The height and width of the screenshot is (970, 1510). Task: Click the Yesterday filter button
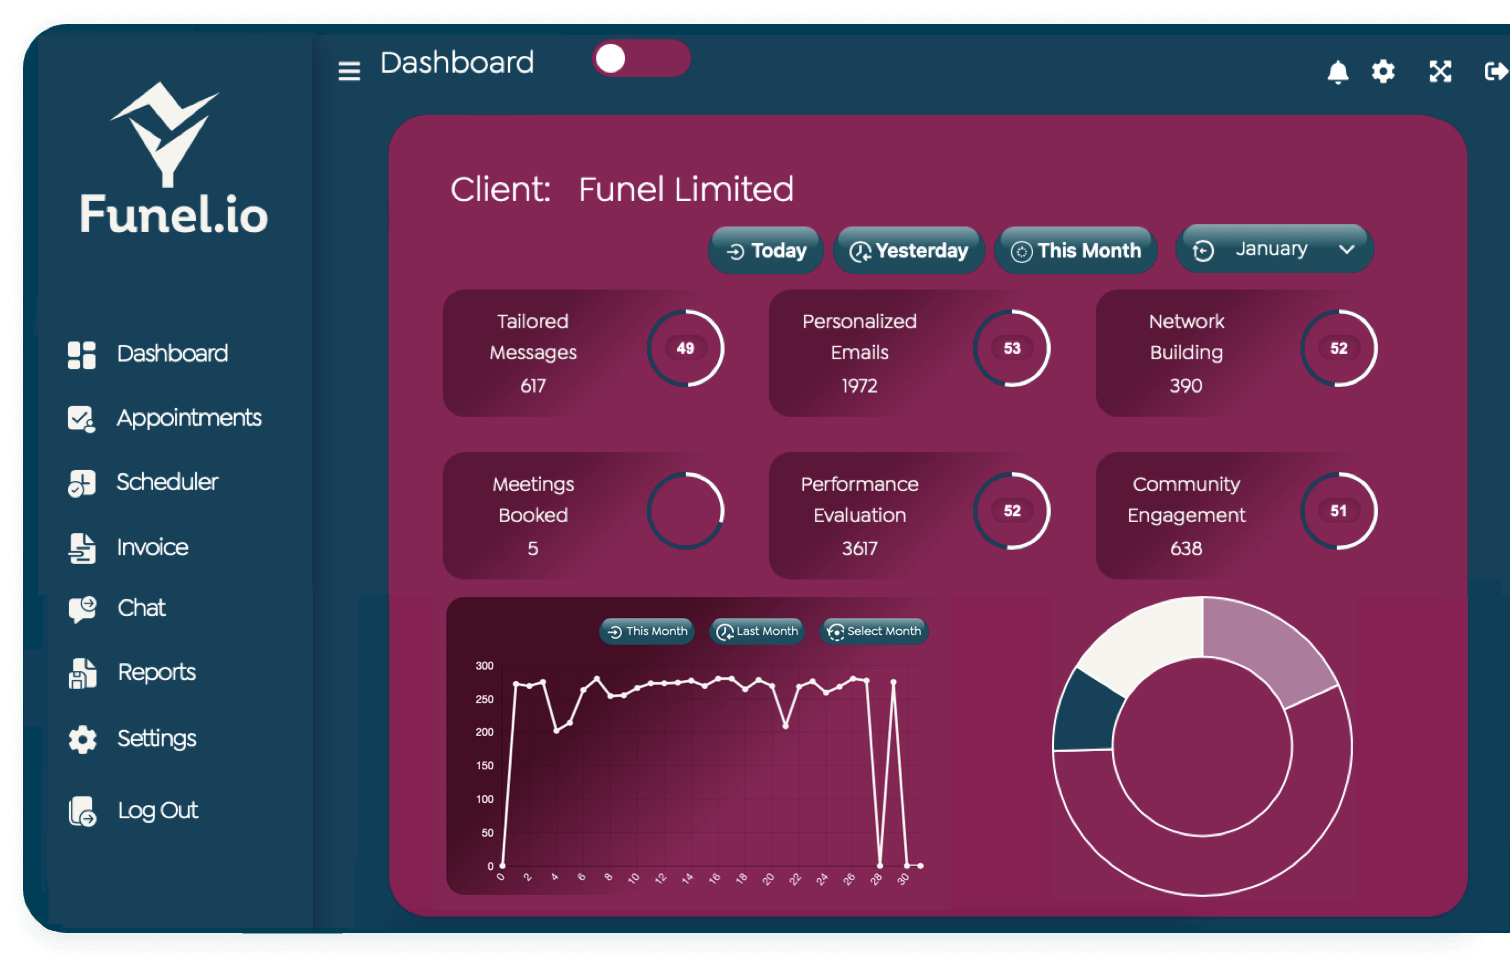(908, 250)
